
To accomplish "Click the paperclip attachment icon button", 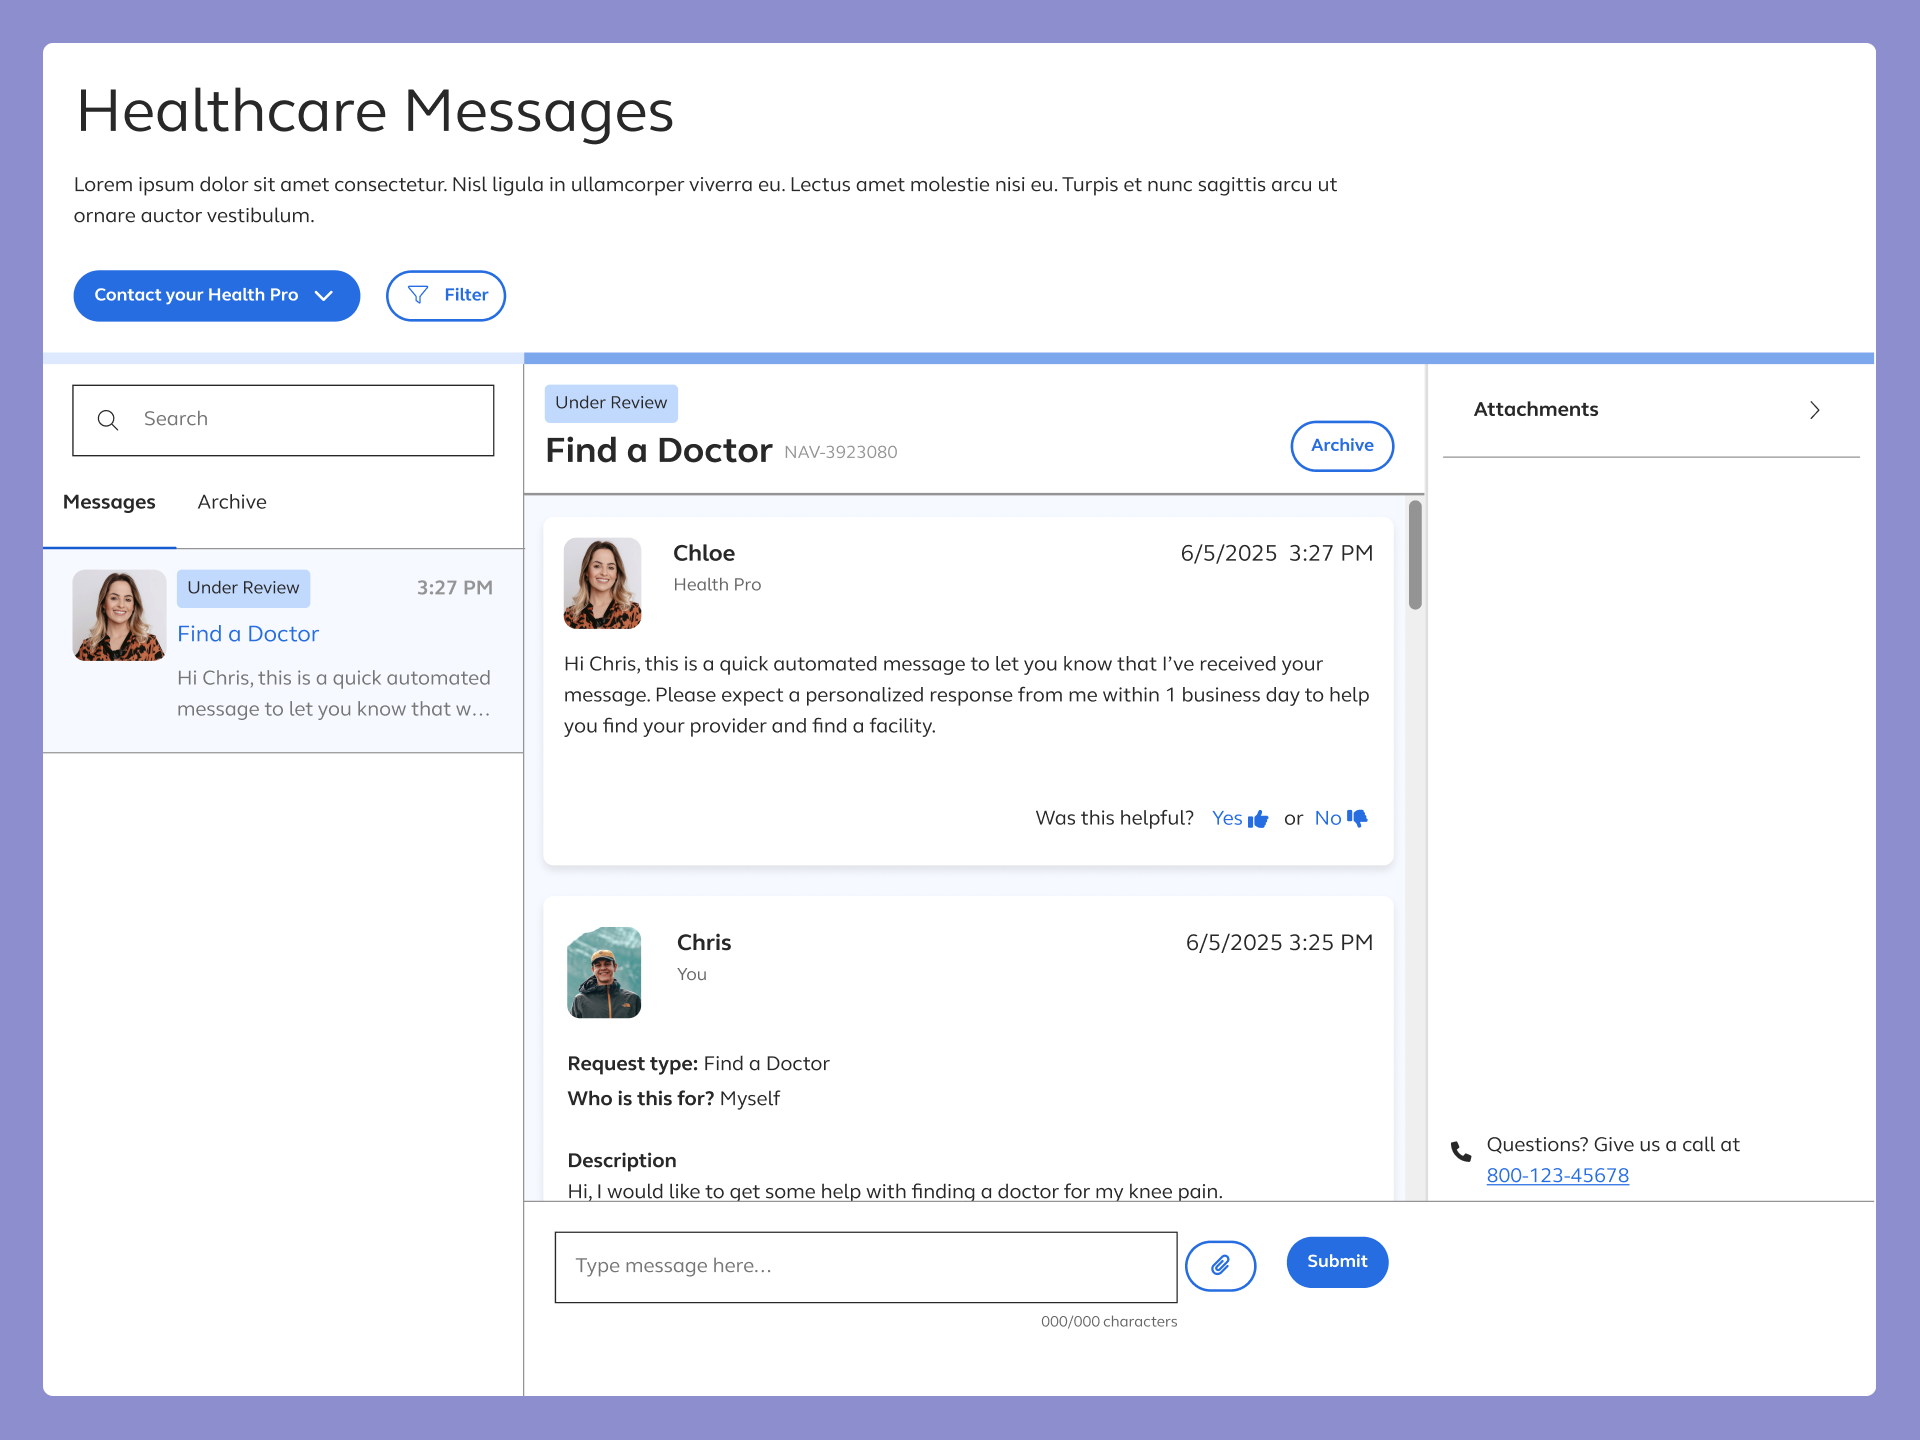I will click(1220, 1266).
